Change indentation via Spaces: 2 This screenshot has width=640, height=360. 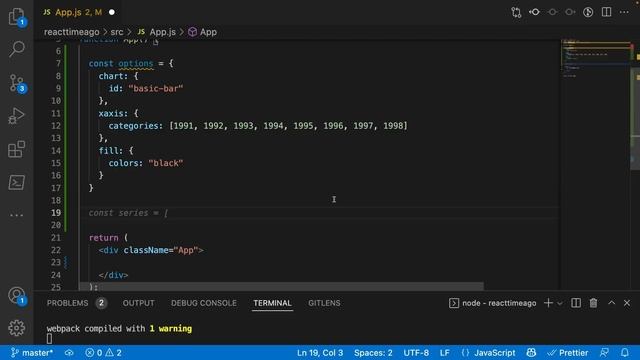click(373, 353)
